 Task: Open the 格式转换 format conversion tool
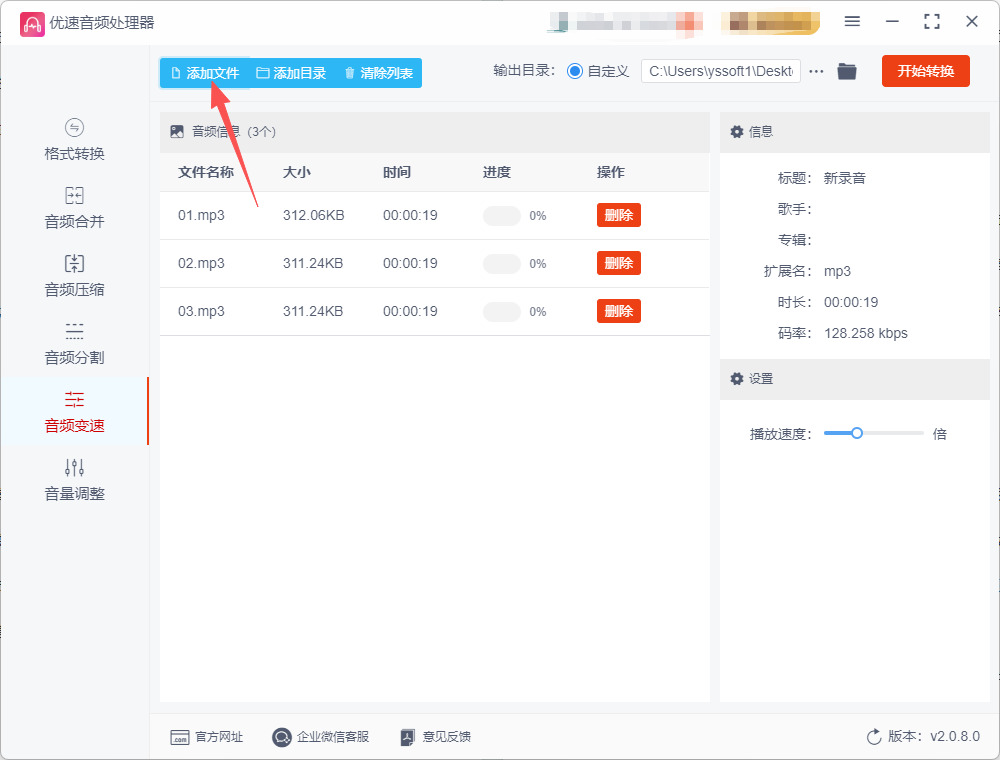click(x=74, y=140)
